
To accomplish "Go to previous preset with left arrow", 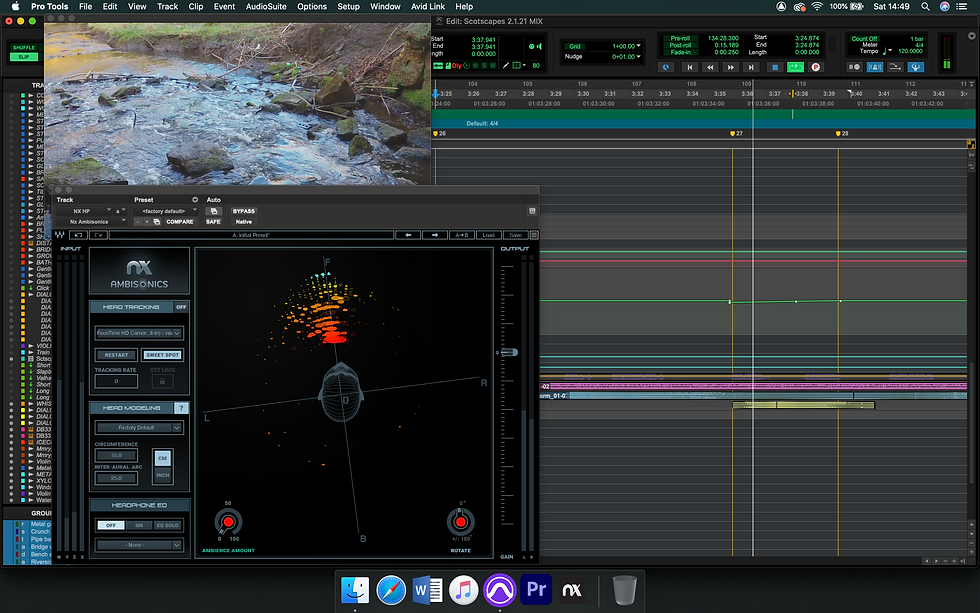I will pos(408,235).
